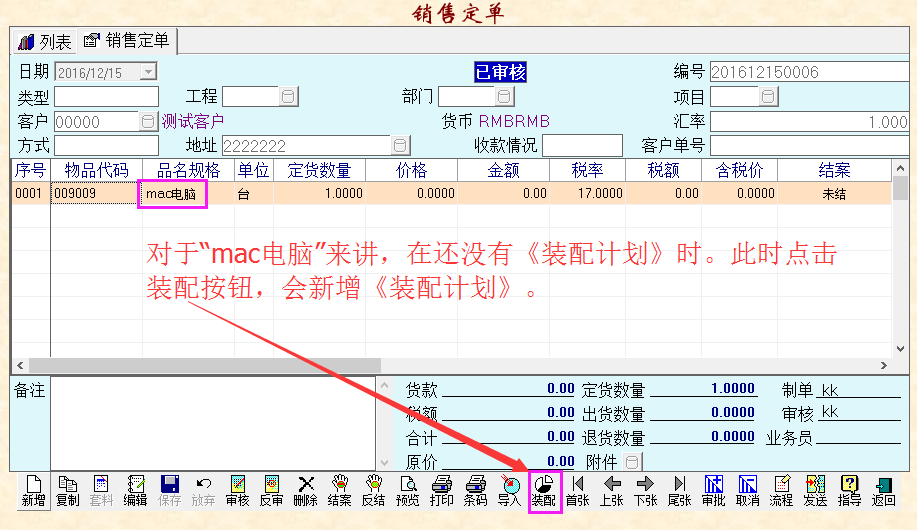This screenshot has height=530, width=917.
Task: Click the 已审核 status label
Action: tap(500, 72)
